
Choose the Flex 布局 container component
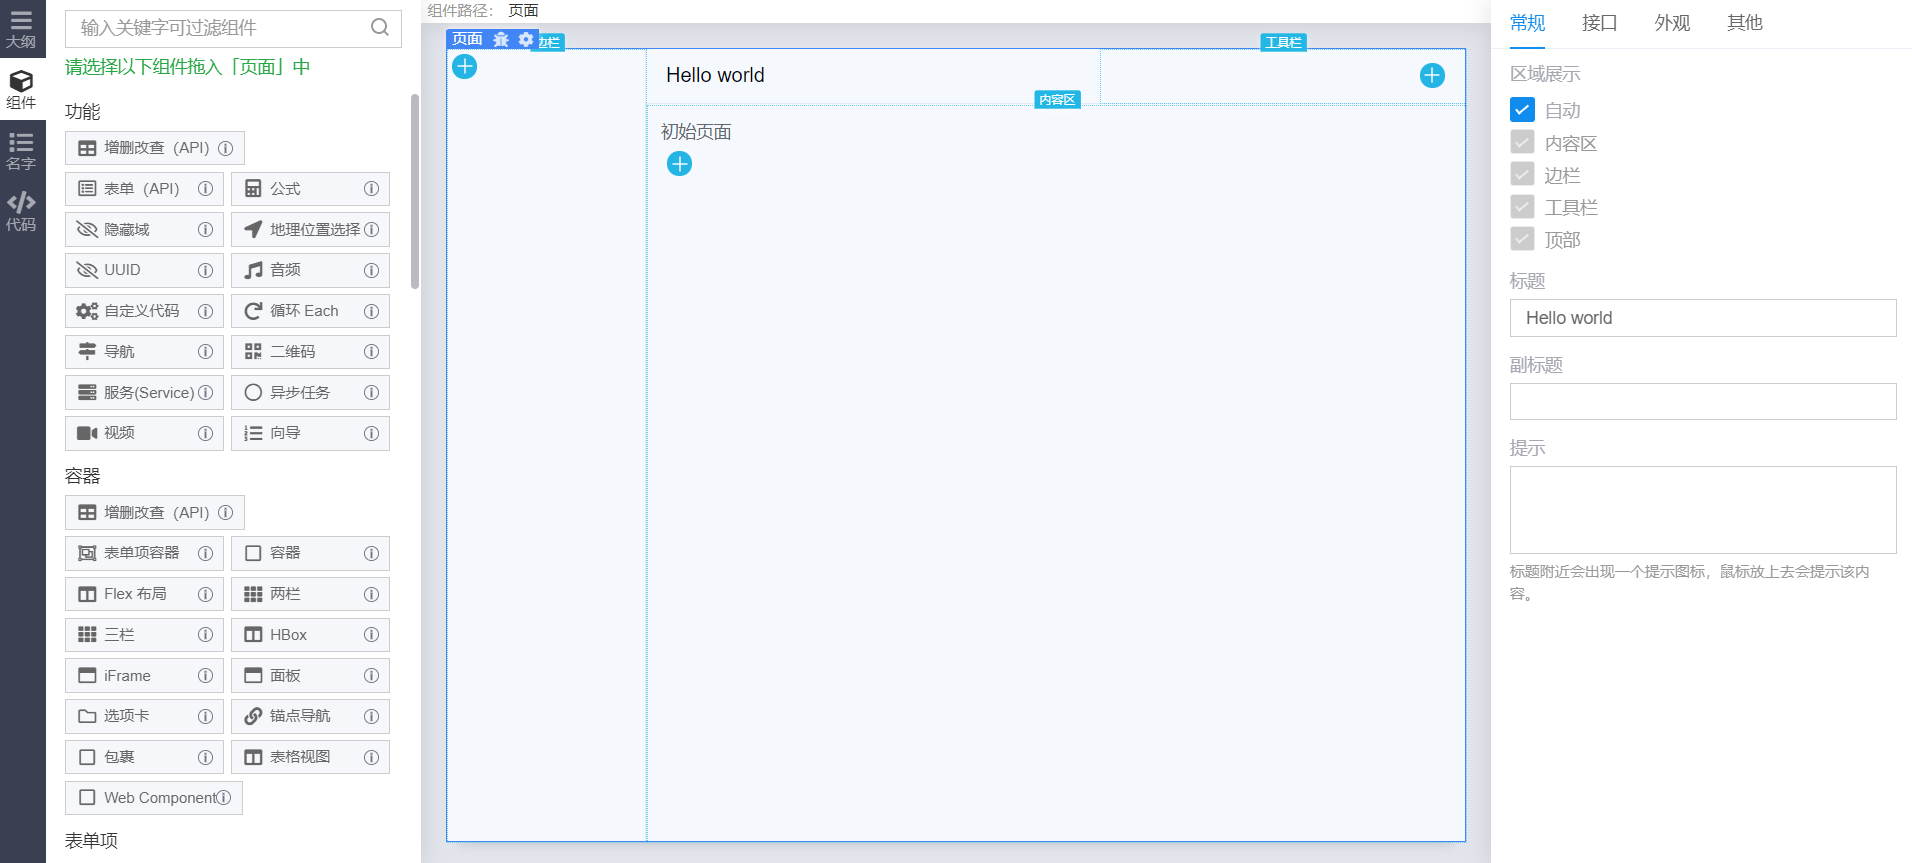tap(144, 594)
